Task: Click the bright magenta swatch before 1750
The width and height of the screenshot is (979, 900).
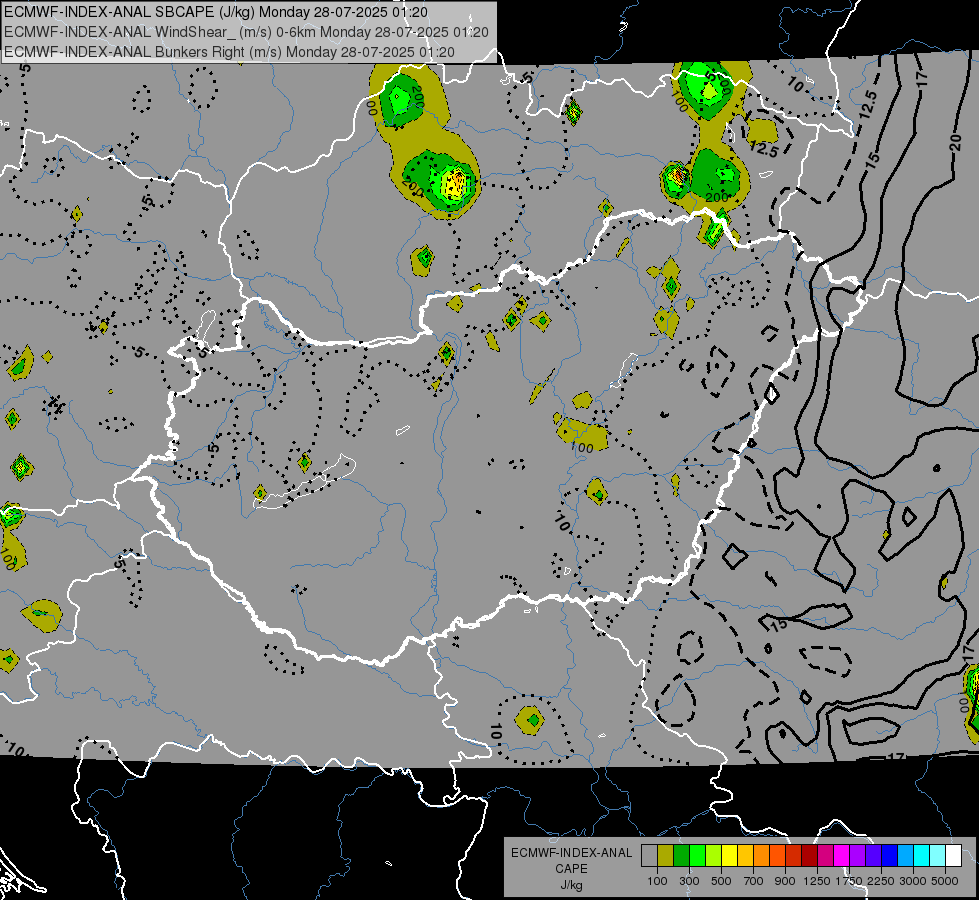Action: pos(842,855)
